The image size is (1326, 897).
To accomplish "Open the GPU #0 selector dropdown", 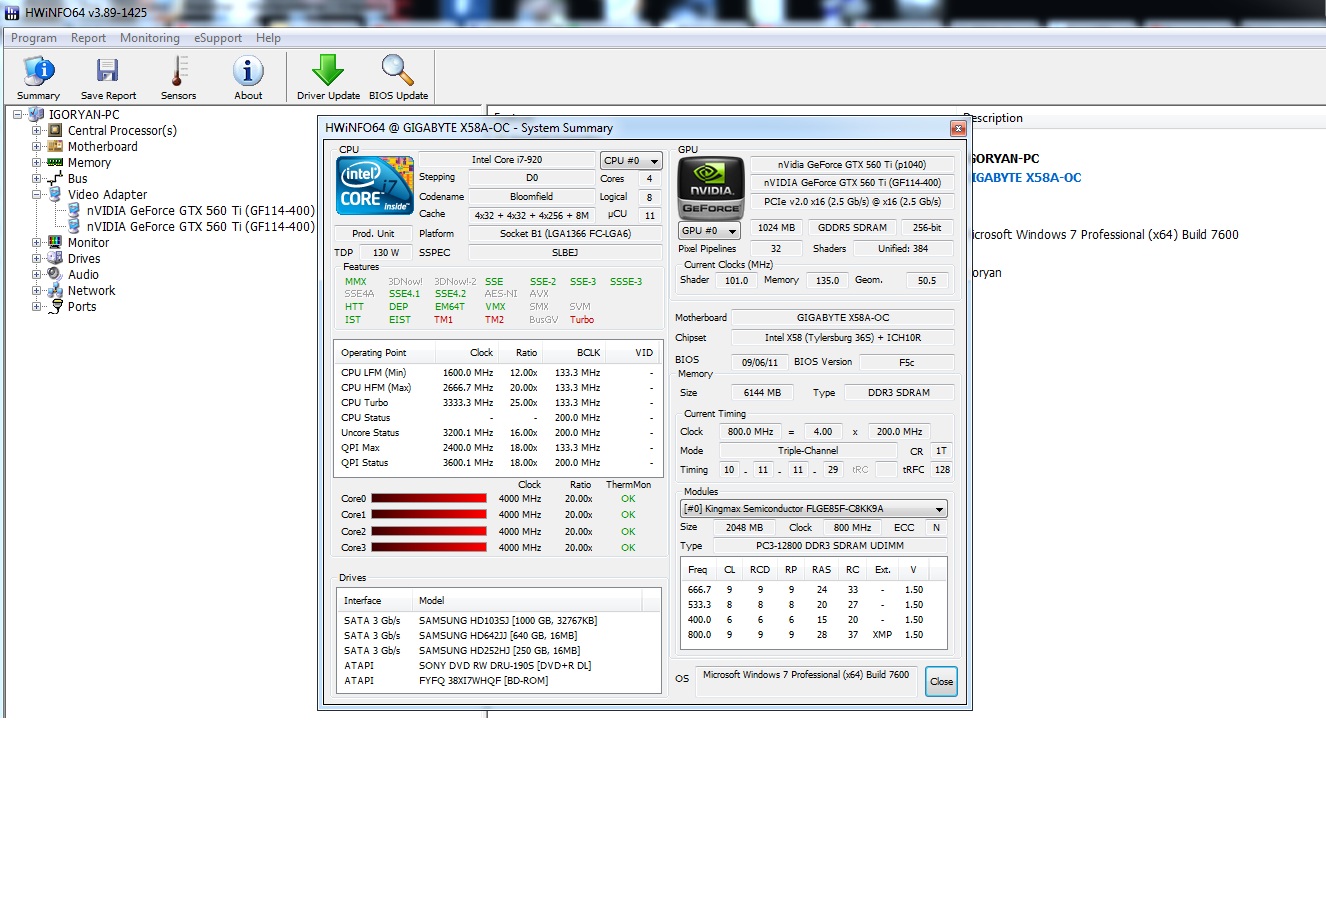I will click(709, 230).
